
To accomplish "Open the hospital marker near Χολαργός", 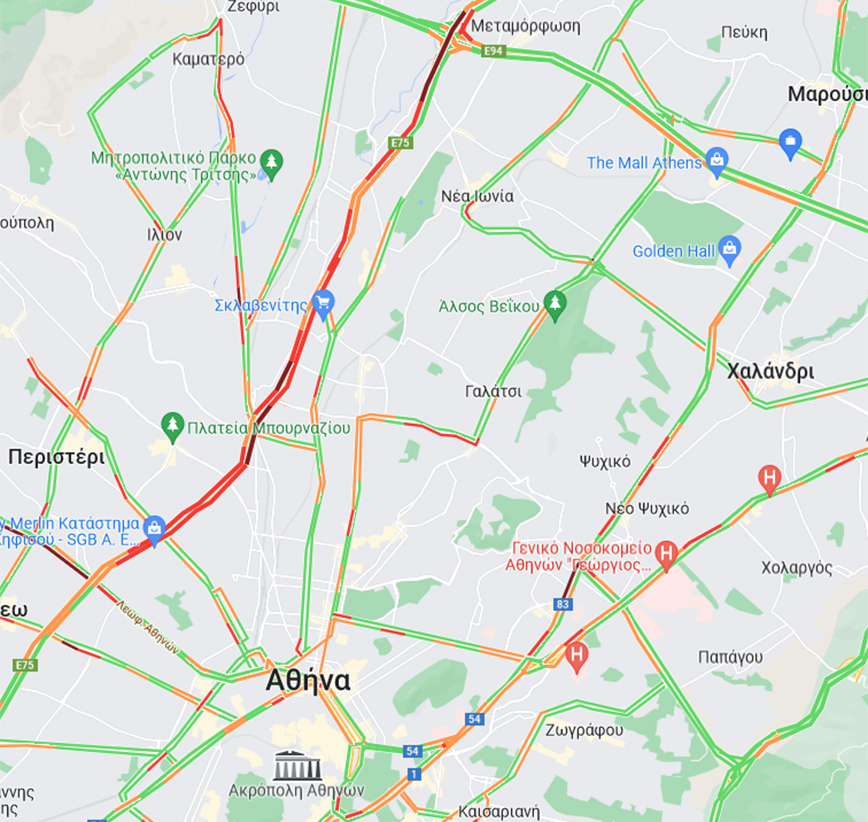I will (769, 479).
